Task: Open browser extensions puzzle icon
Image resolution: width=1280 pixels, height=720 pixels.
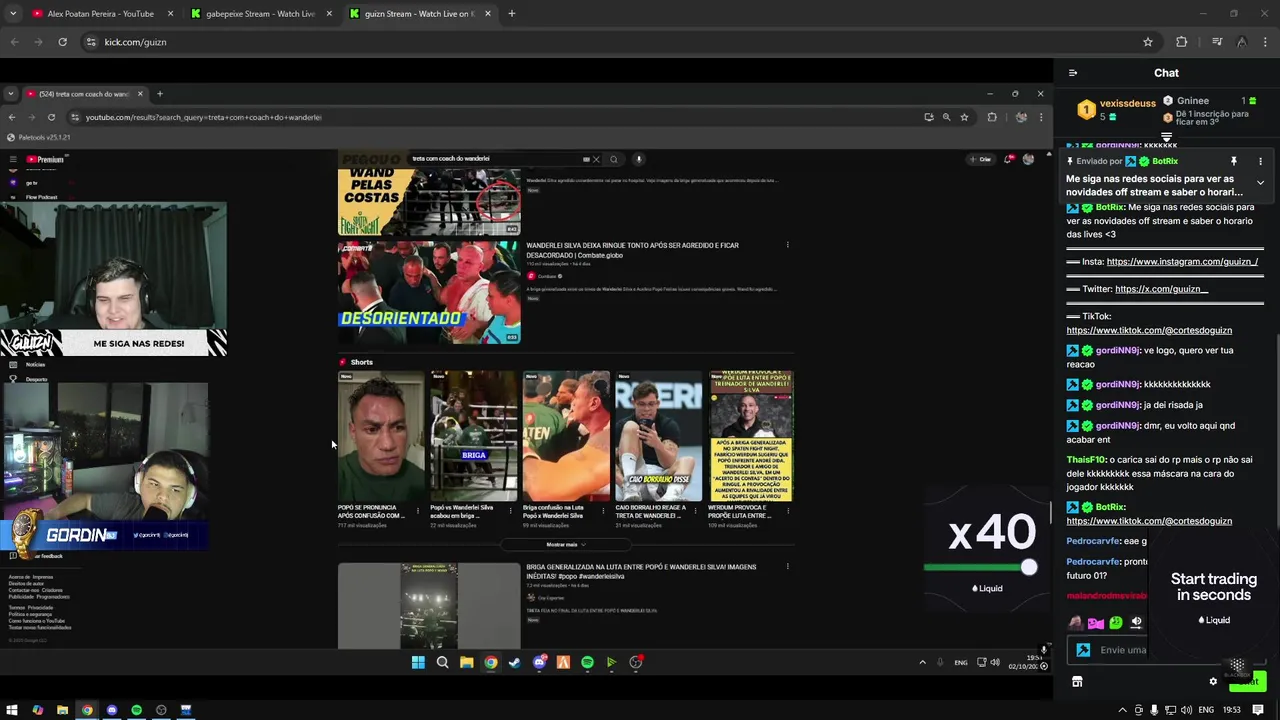Action: click(1181, 42)
